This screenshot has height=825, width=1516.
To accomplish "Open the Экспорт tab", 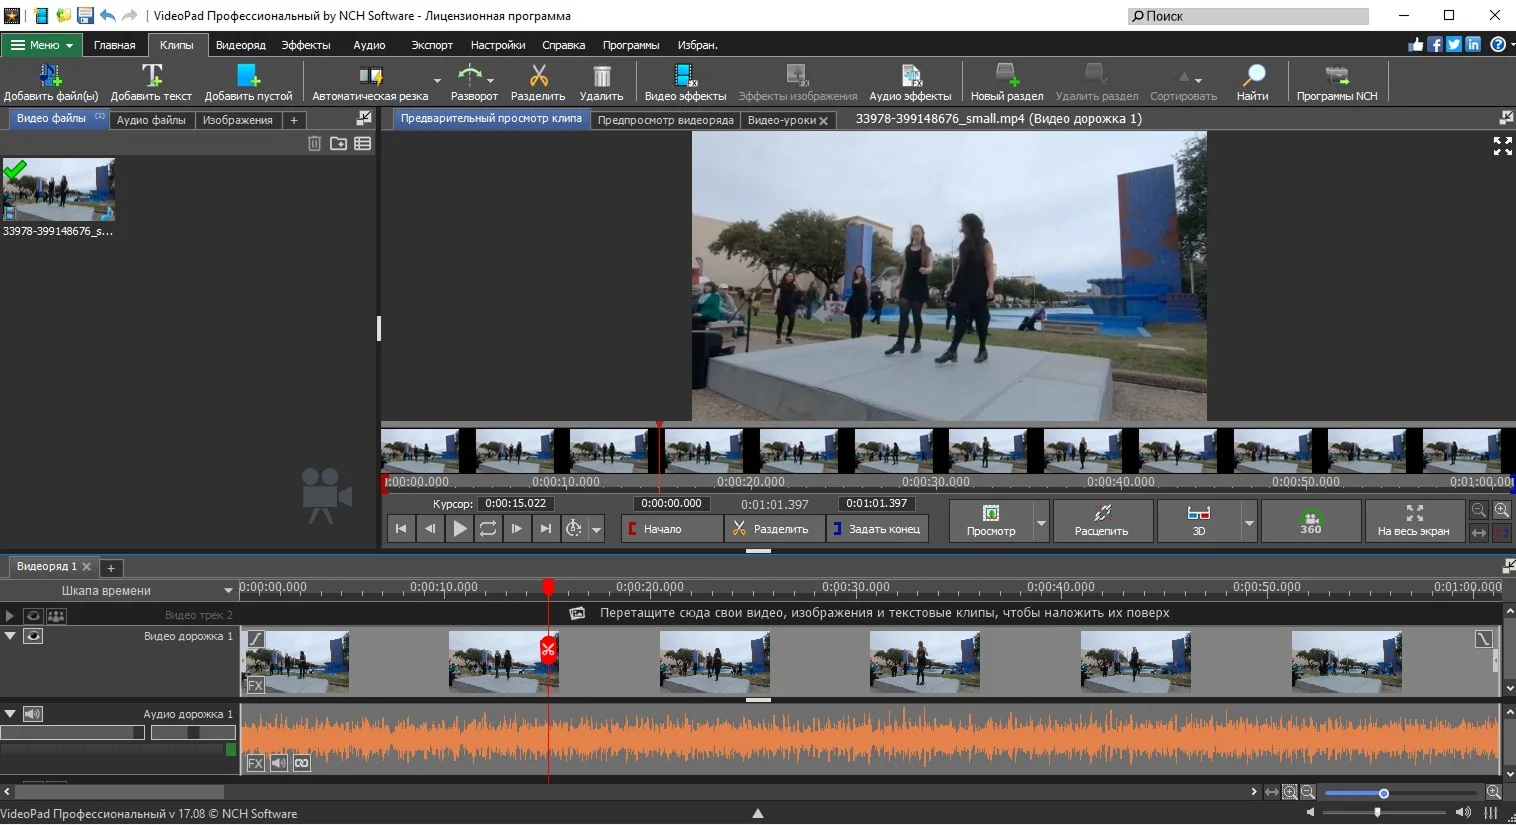I will (432, 45).
